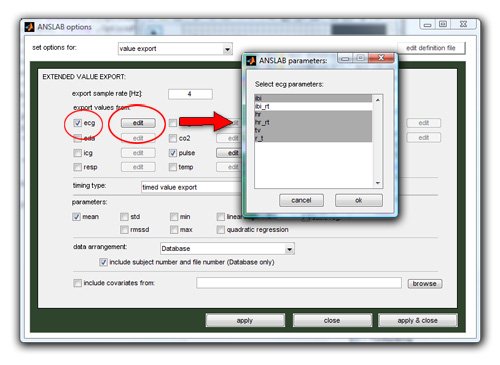The width and height of the screenshot is (500, 365).
Task: Click the export sample rate input field
Action: pyautogui.click(x=190, y=94)
